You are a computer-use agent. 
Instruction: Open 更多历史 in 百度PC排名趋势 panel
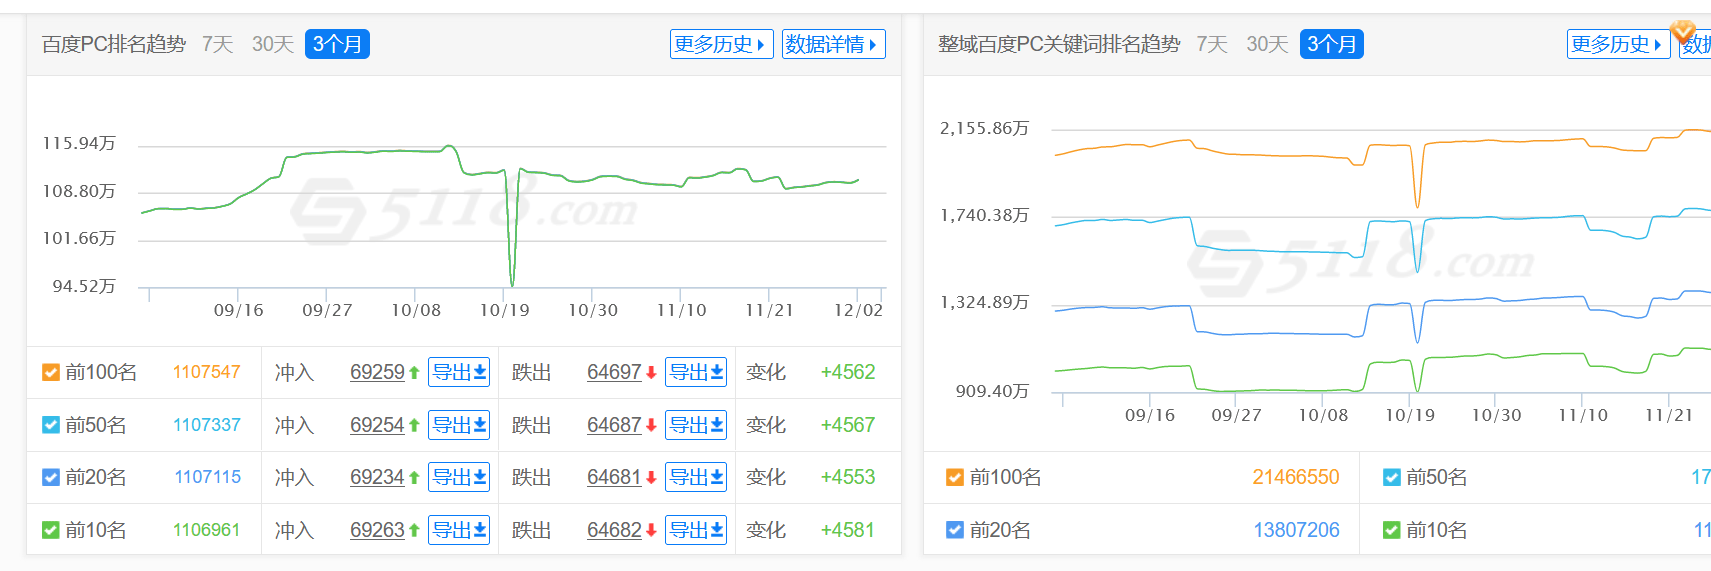tap(721, 44)
